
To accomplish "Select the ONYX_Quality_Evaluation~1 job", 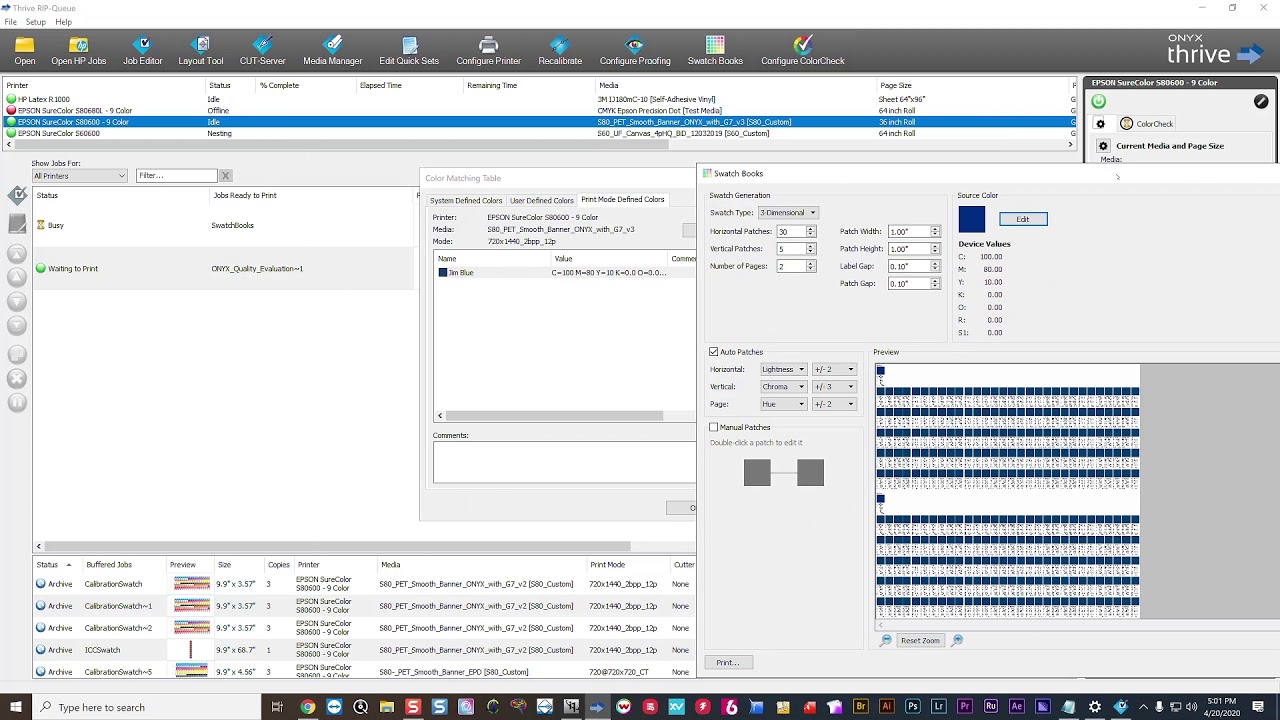I will point(225,268).
